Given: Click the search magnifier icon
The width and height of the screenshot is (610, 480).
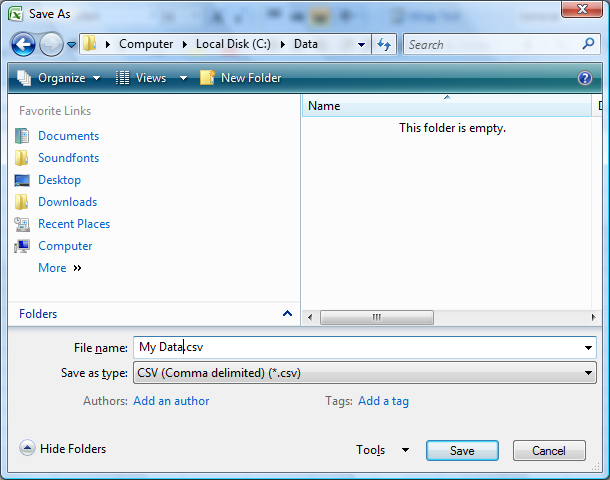Looking at the screenshot, I should (588, 44).
